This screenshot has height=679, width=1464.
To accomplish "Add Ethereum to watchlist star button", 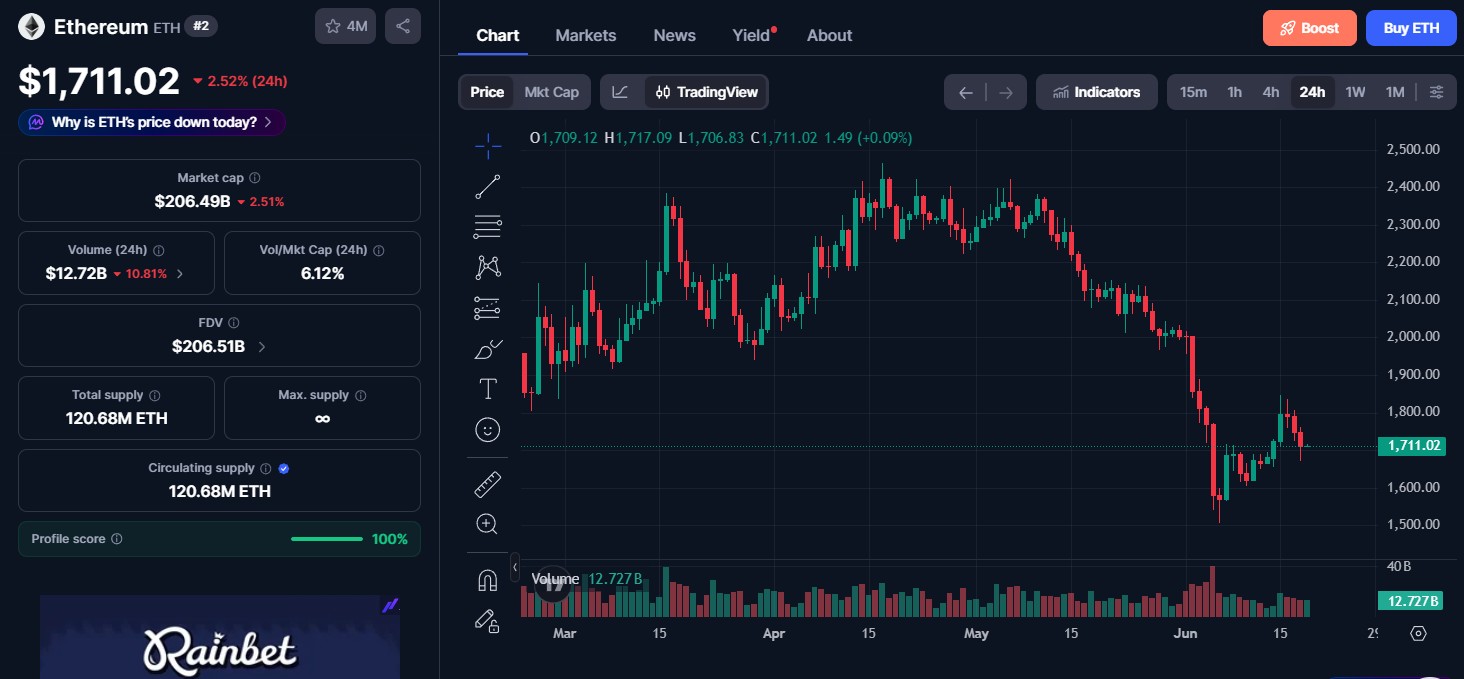I will click(x=345, y=26).
